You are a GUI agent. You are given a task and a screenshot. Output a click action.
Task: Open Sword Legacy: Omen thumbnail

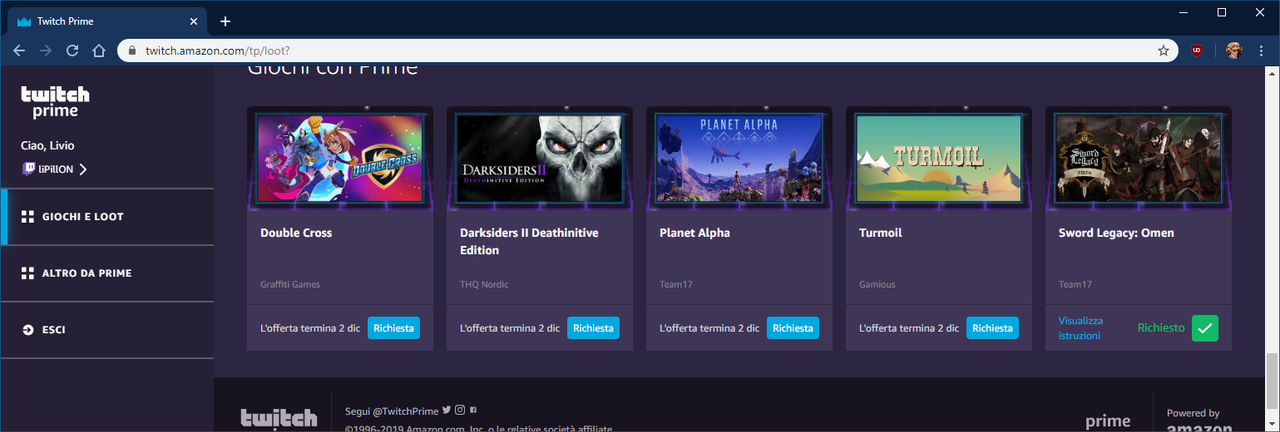(x=1139, y=158)
